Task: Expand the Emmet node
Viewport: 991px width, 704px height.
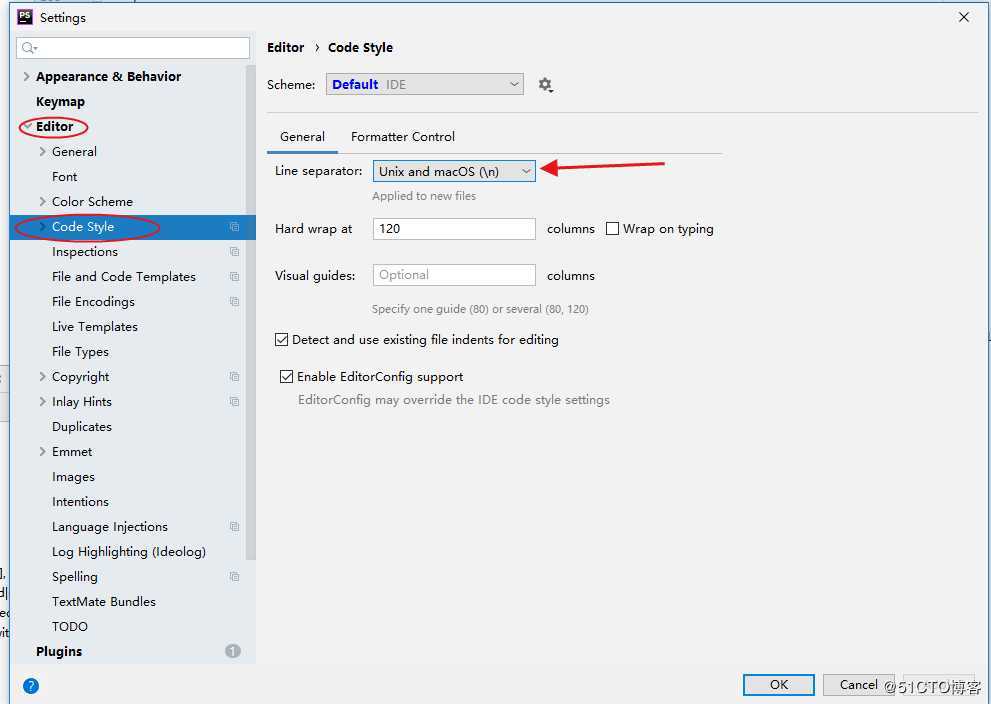Action: pos(42,451)
